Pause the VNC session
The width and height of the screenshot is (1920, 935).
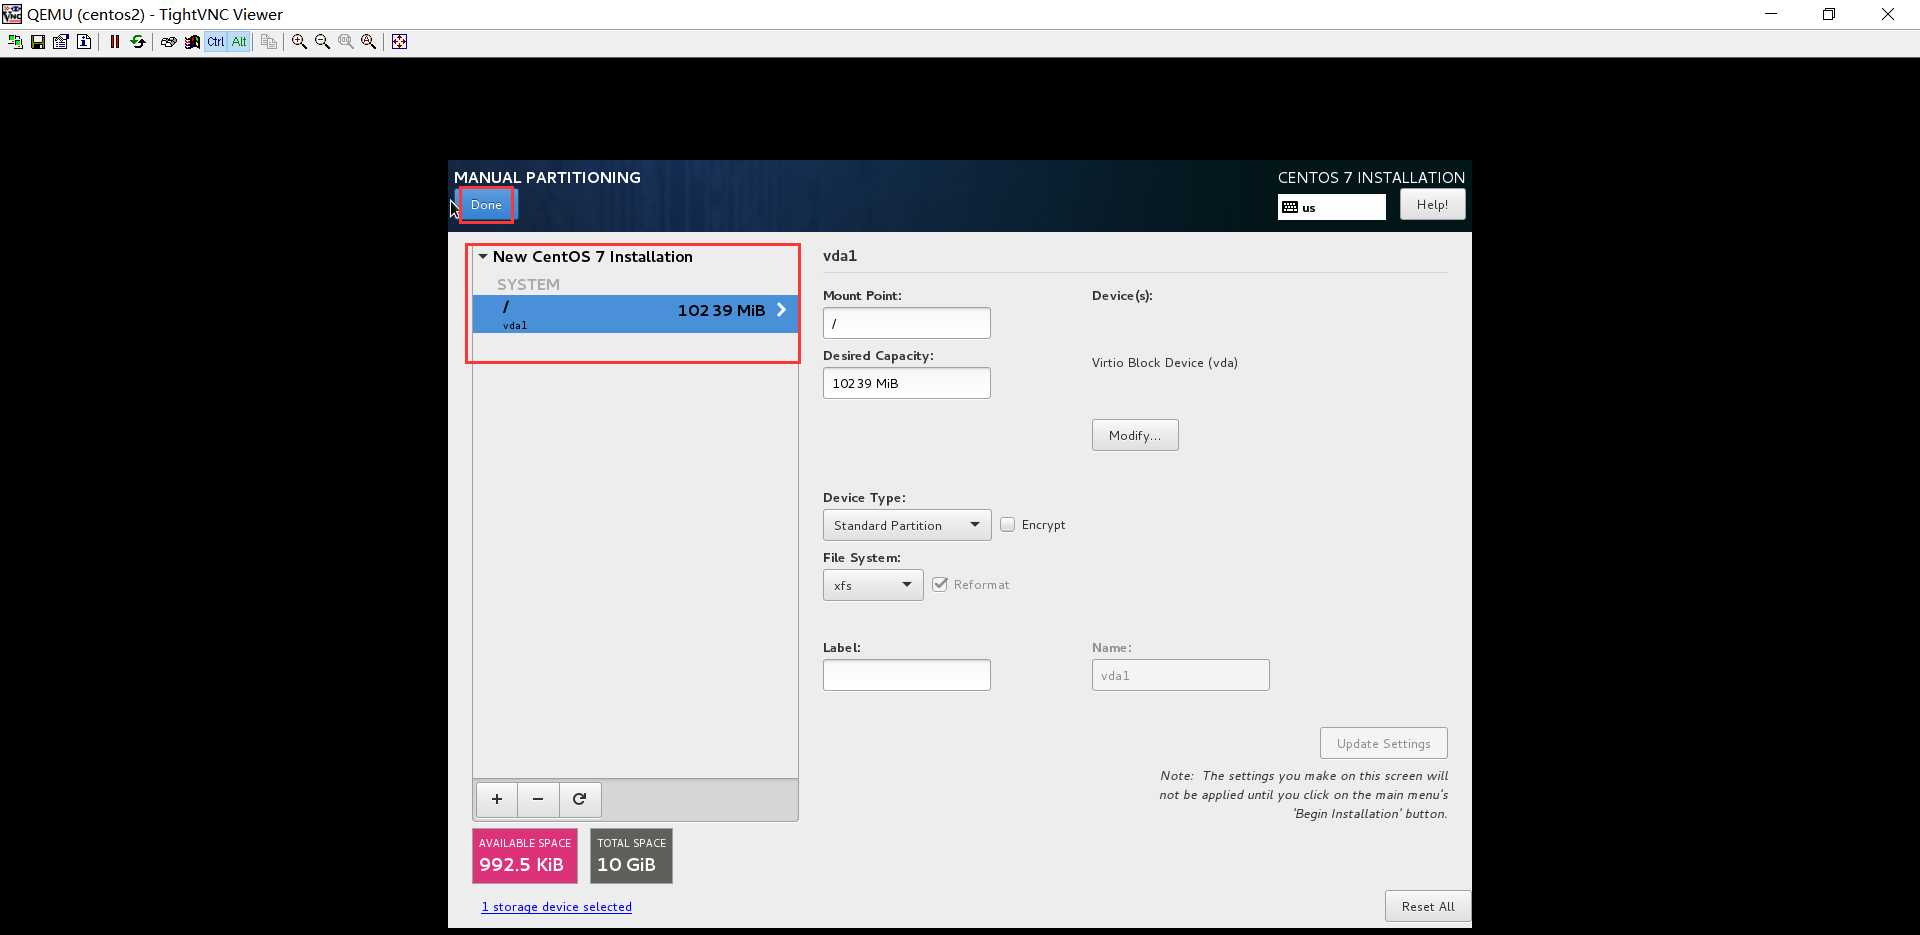pos(115,42)
